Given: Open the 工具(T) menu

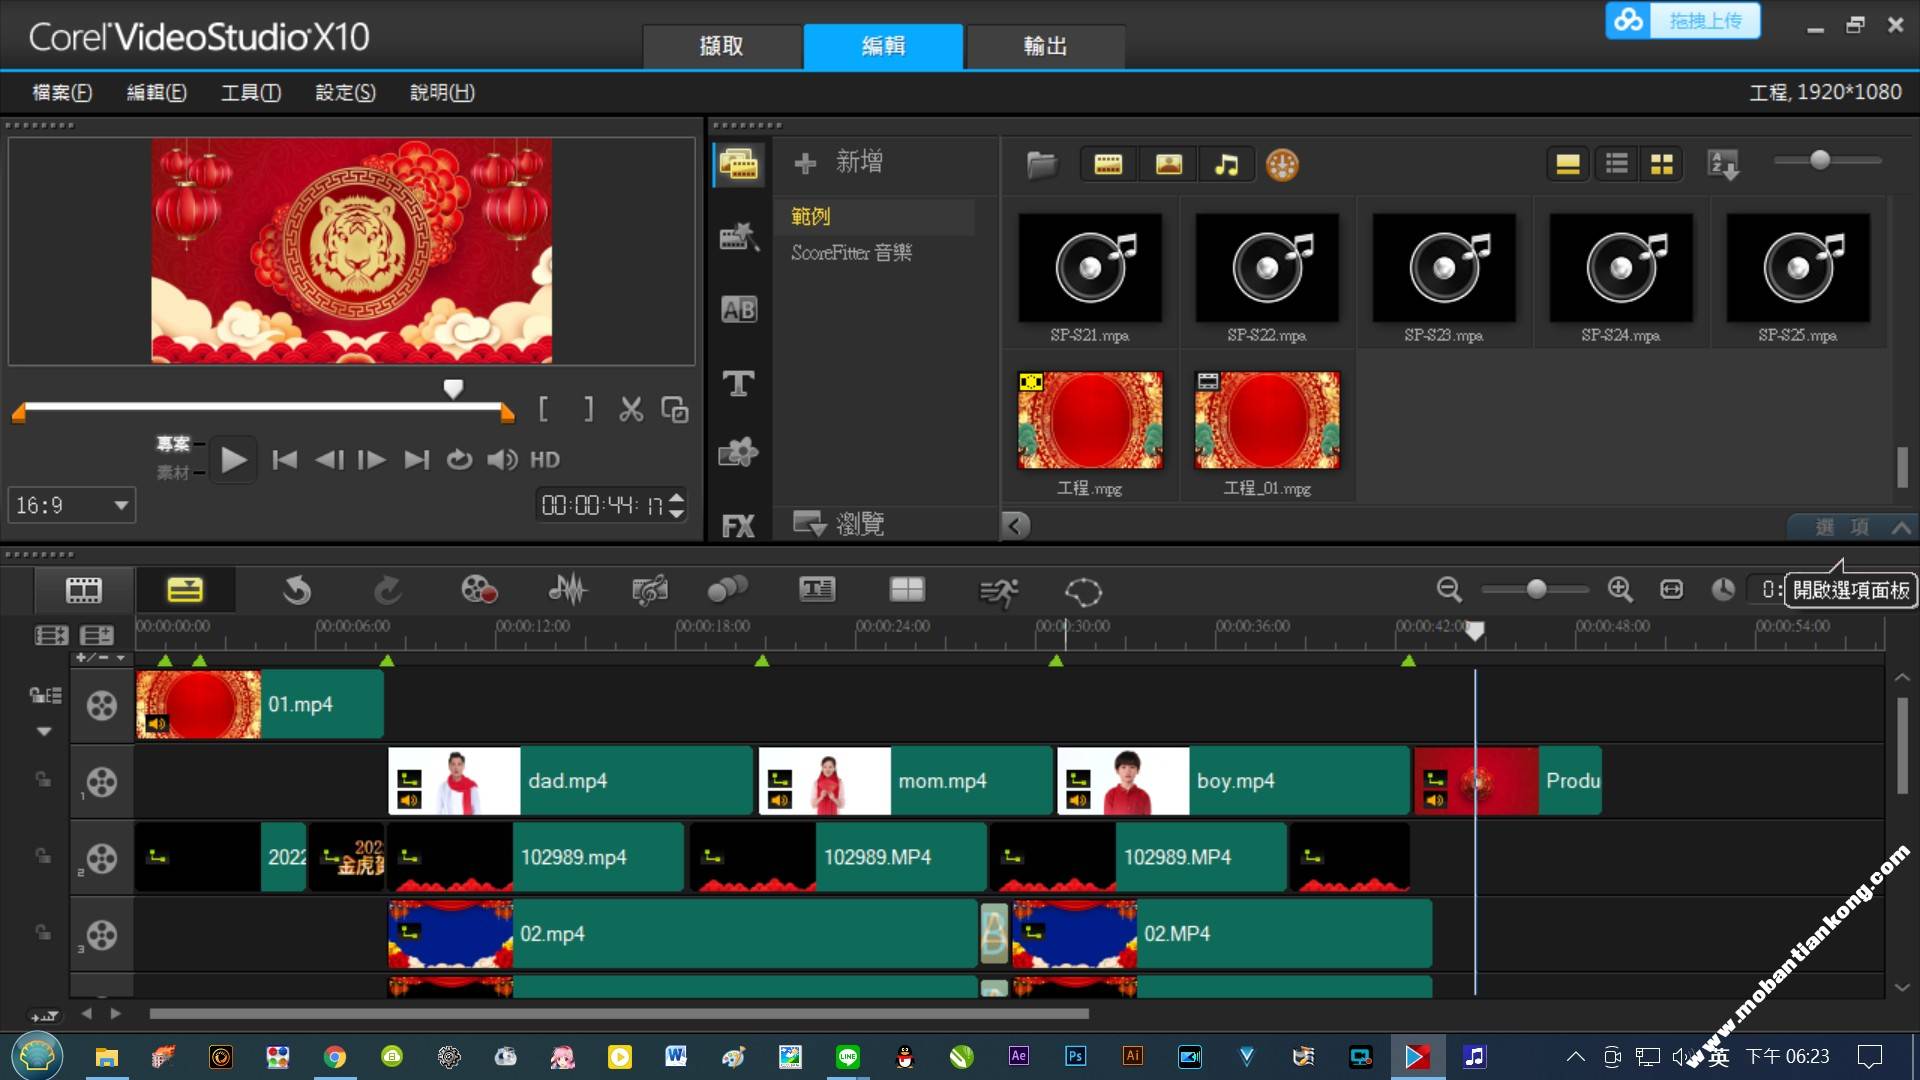Looking at the screenshot, I should (251, 92).
